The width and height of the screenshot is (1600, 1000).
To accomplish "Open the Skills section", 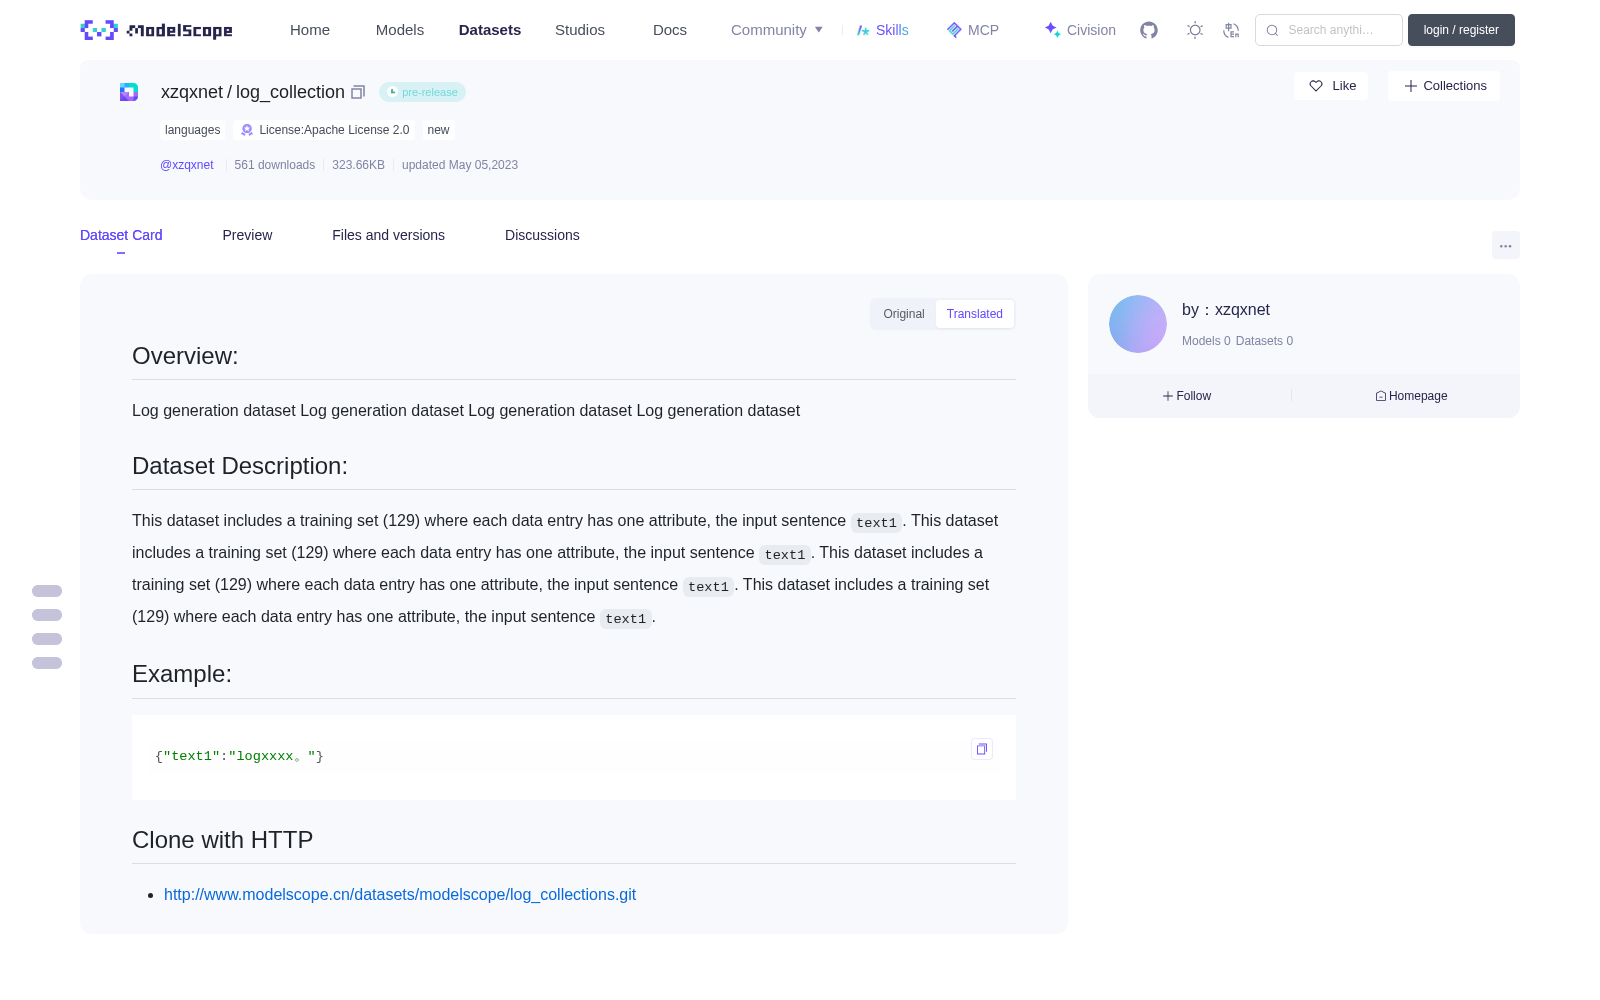I will pyautogui.click(x=882, y=30).
